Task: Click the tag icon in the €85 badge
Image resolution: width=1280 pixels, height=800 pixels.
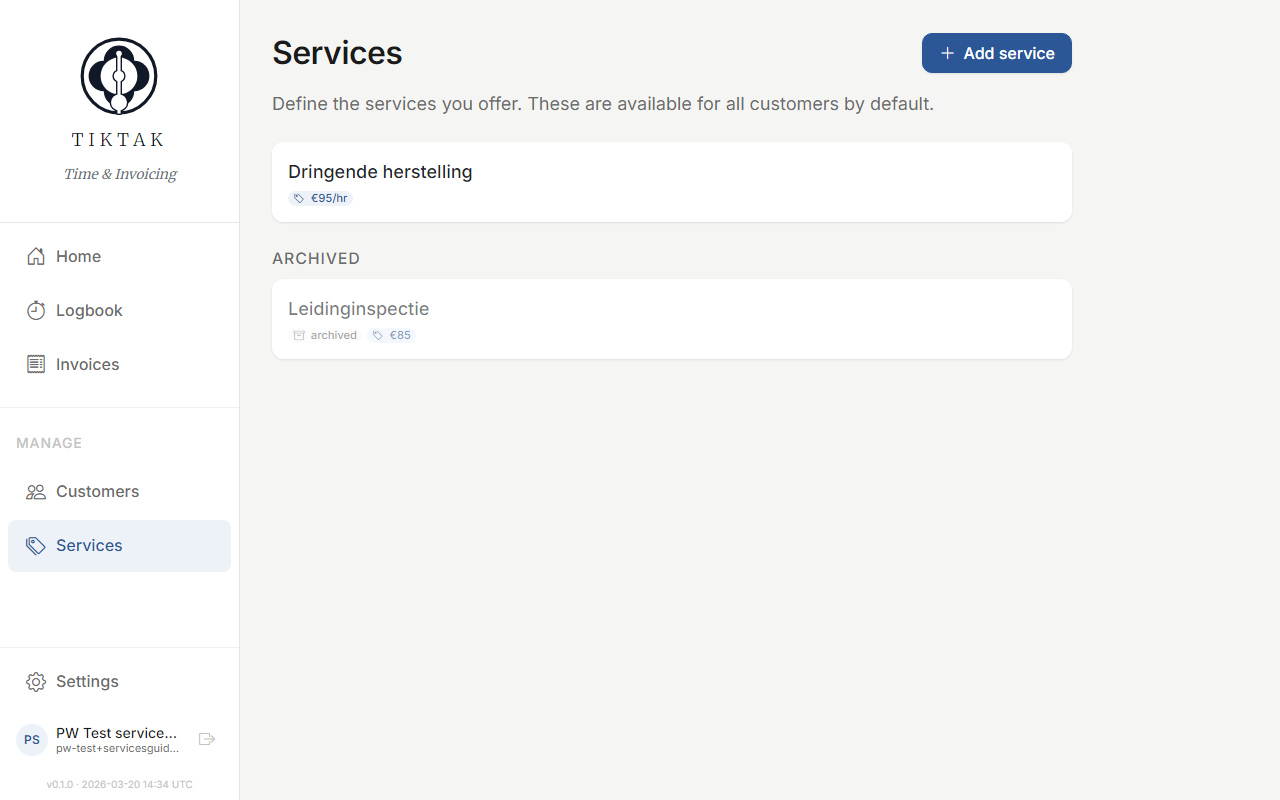Action: click(x=378, y=335)
